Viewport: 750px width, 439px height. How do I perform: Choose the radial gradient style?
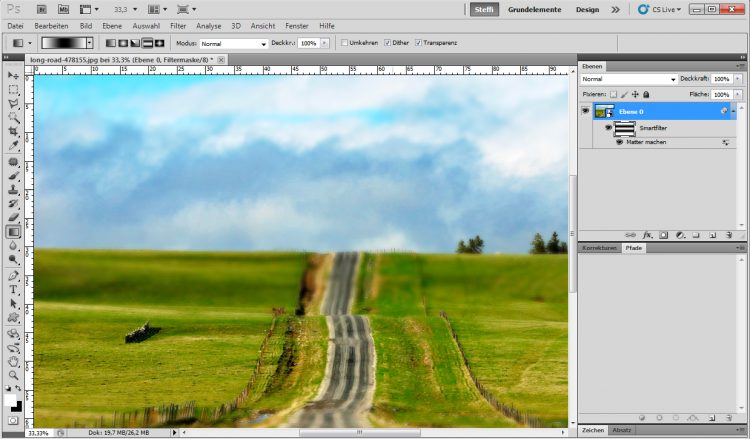pos(123,43)
